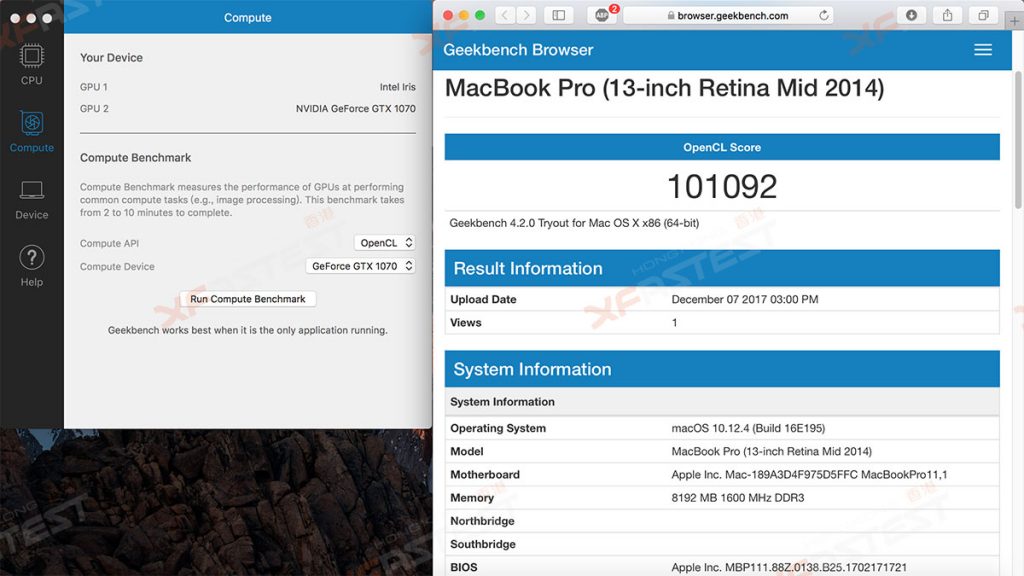
Task: Click the Memory value 8192 MB 1600 MHz DDR3
Action: pos(737,498)
